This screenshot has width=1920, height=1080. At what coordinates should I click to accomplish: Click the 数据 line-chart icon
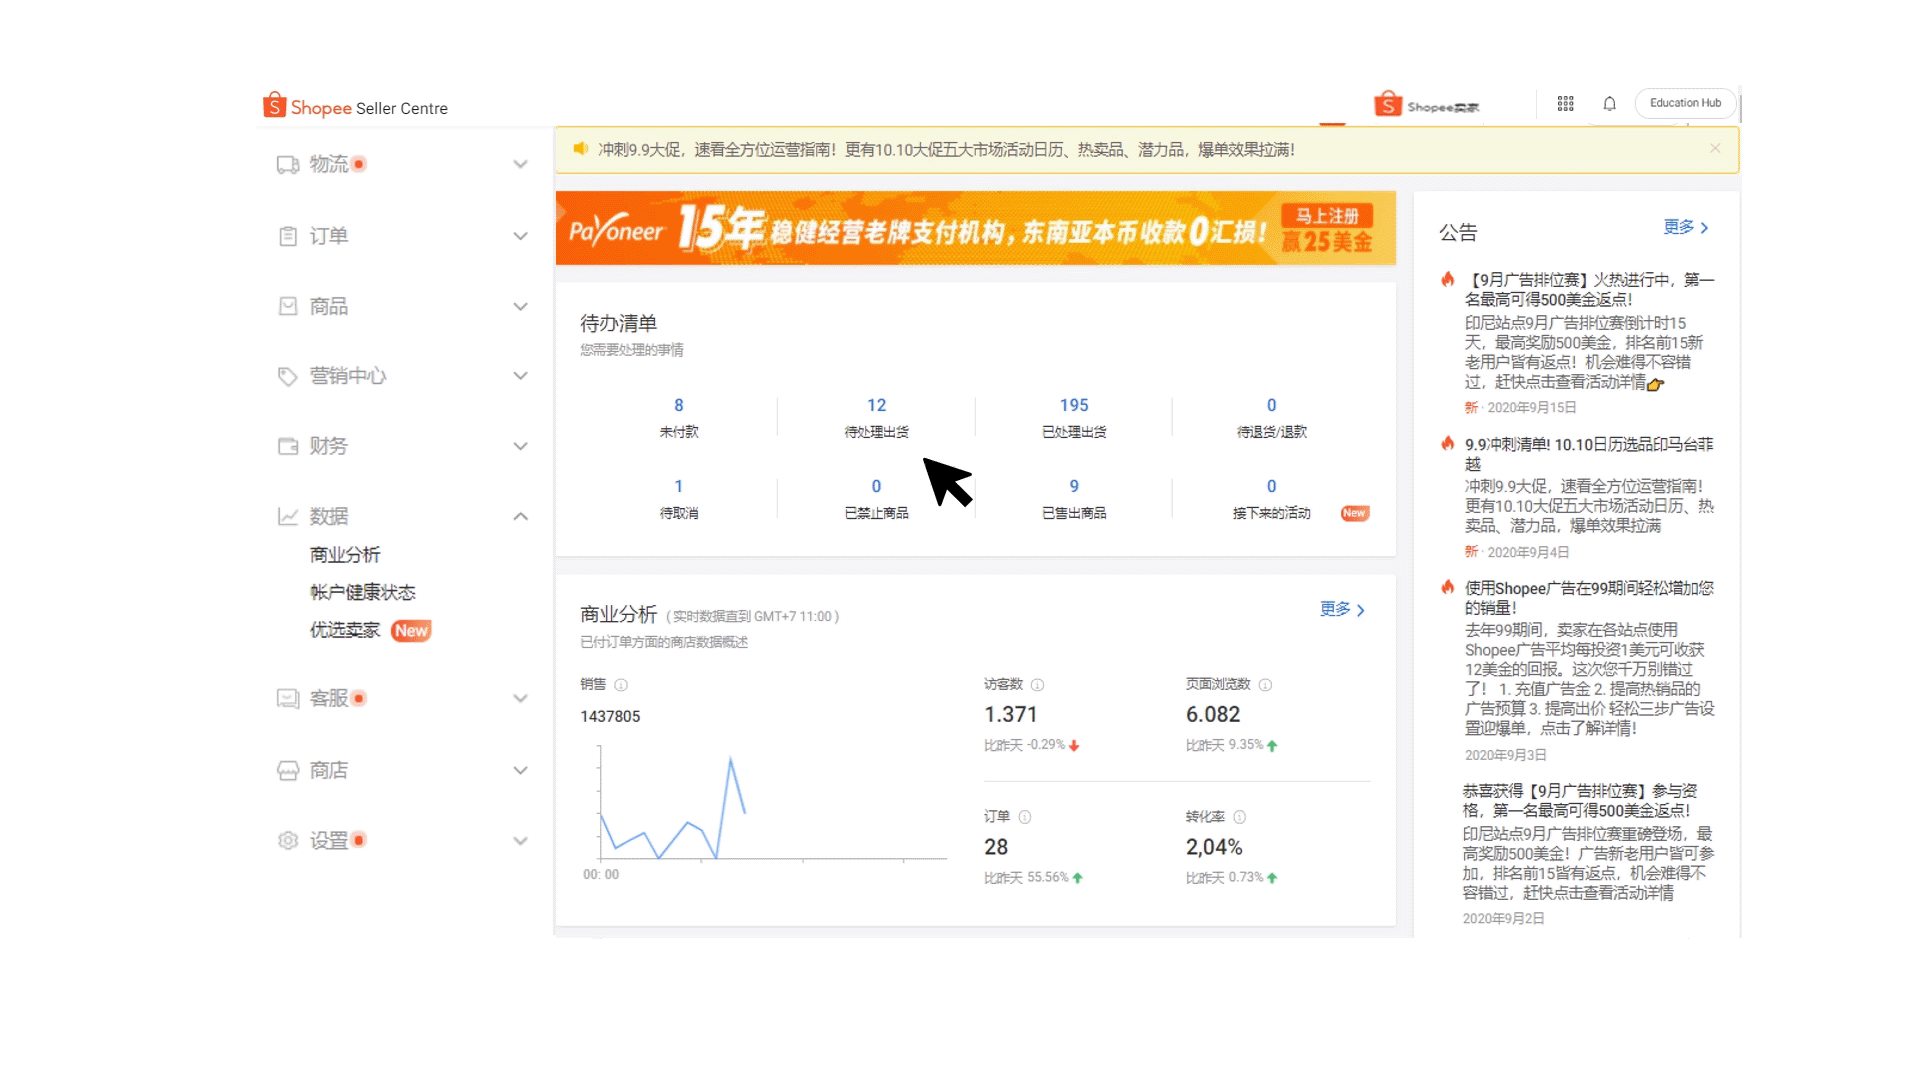(288, 516)
